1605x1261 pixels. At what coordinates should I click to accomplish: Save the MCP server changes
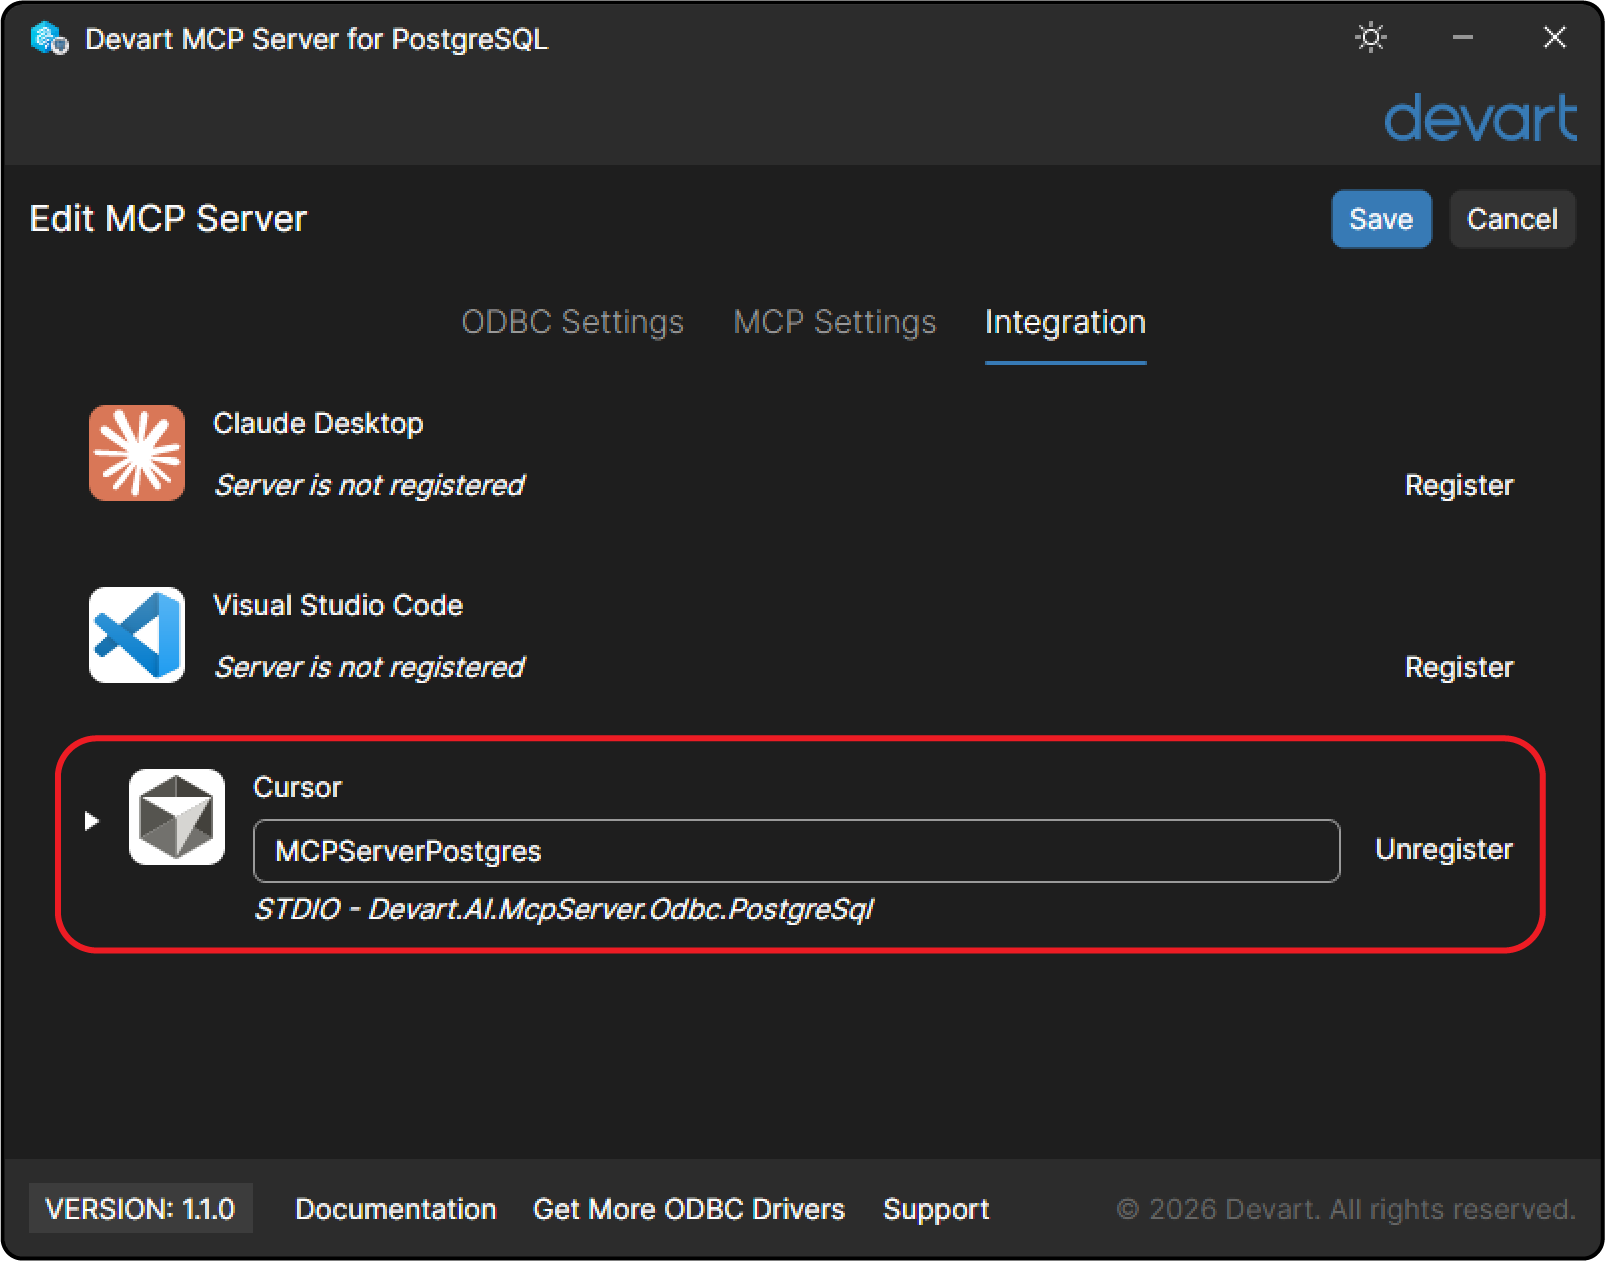point(1381,219)
